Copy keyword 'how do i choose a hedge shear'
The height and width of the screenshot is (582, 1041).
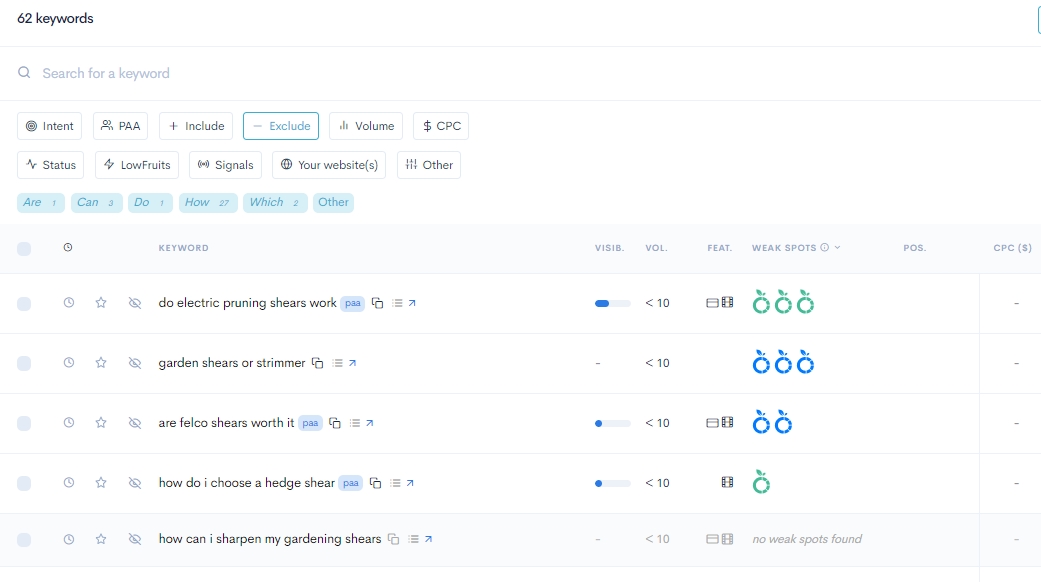(375, 483)
